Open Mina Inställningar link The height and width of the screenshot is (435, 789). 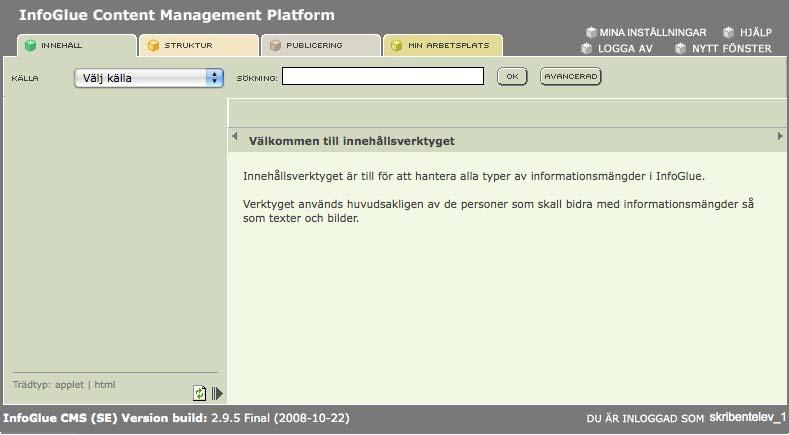click(653, 33)
